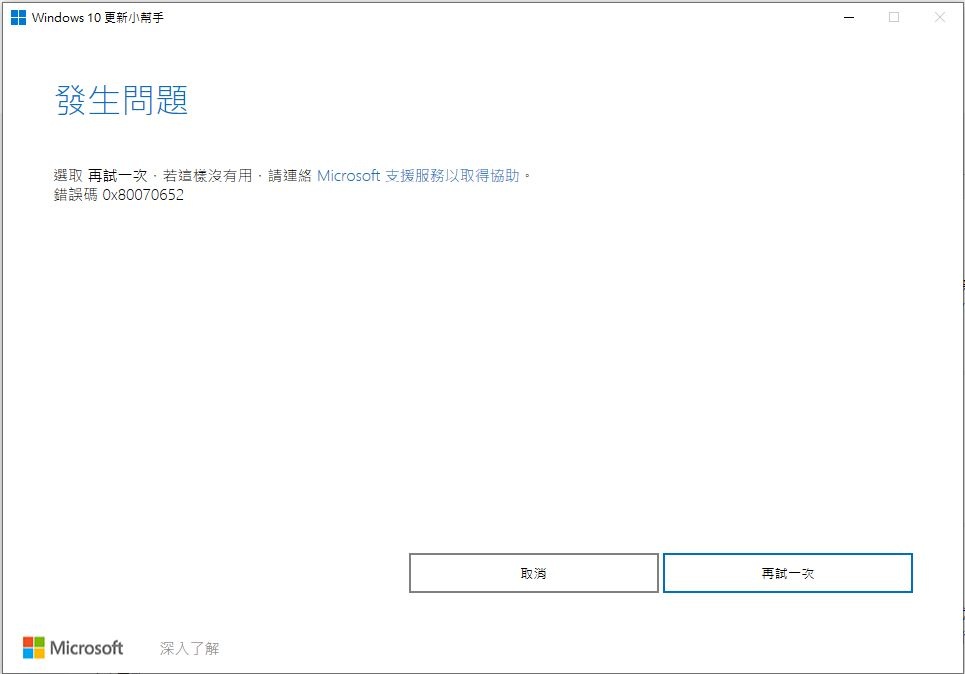Image resolution: width=965 pixels, height=674 pixels.
Task: Click the Windows logo in the title bar
Action: [x=18, y=17]
